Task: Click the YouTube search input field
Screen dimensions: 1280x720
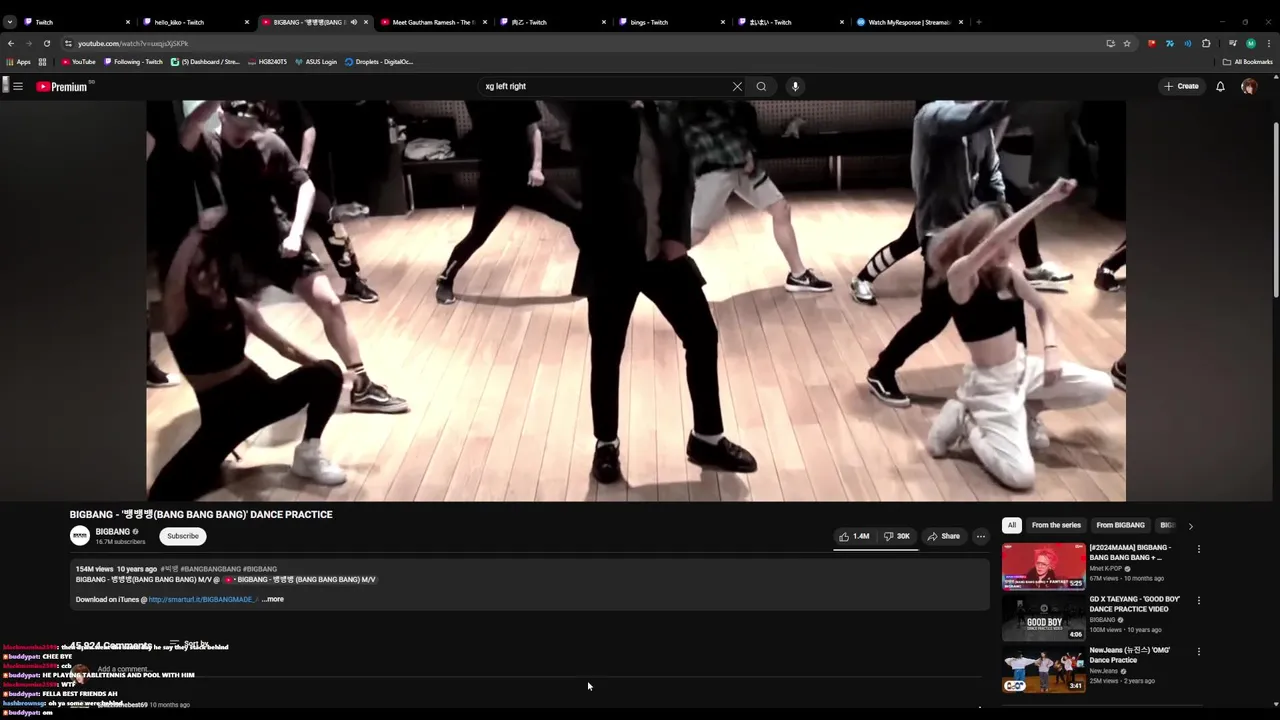Action: pyautogui.click(x=605, y=86)
